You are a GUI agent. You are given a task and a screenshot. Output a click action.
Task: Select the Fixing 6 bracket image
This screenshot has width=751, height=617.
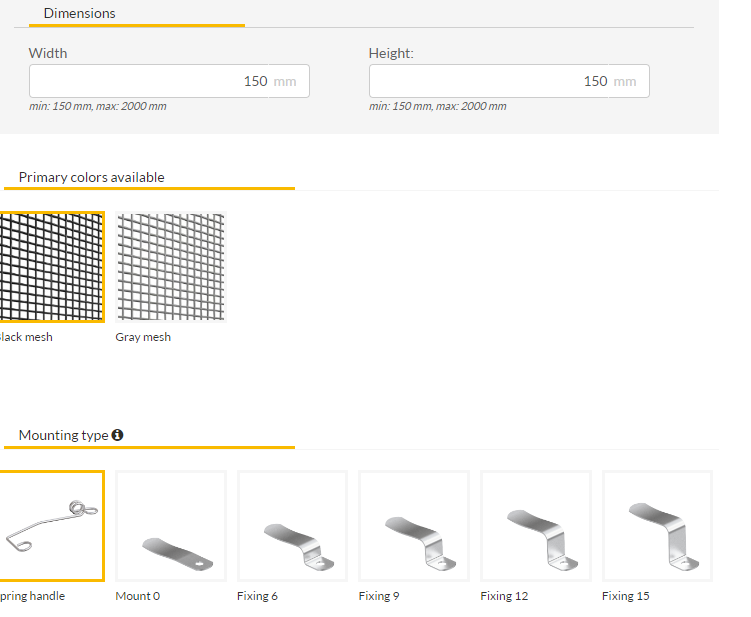pos(292,525)
